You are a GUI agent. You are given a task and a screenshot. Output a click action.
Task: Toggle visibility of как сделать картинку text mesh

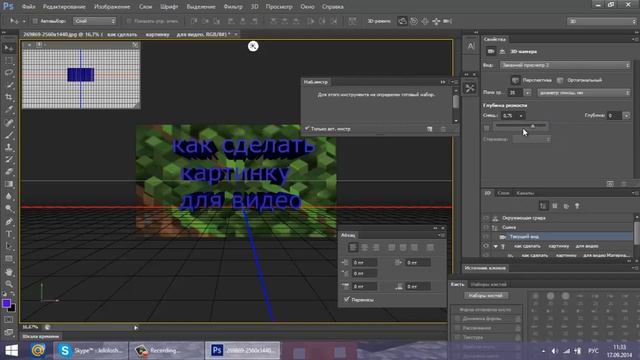486,246
